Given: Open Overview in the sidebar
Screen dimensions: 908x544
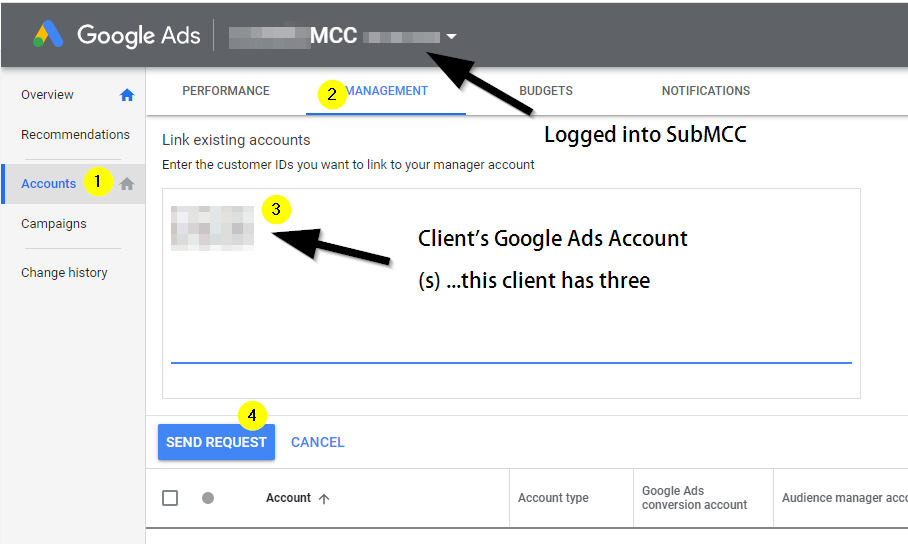Looking at the screenshot, I should (47, 94).
